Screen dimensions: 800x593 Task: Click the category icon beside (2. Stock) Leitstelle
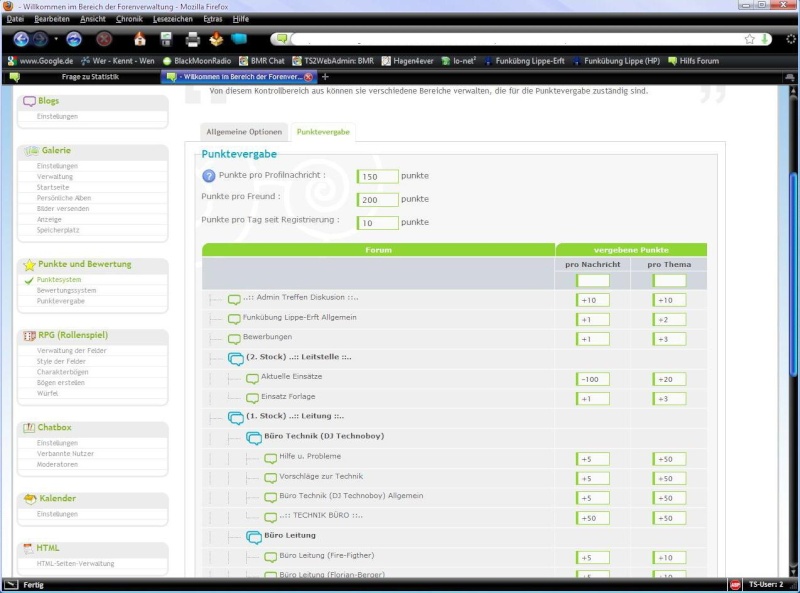point(235,359)
